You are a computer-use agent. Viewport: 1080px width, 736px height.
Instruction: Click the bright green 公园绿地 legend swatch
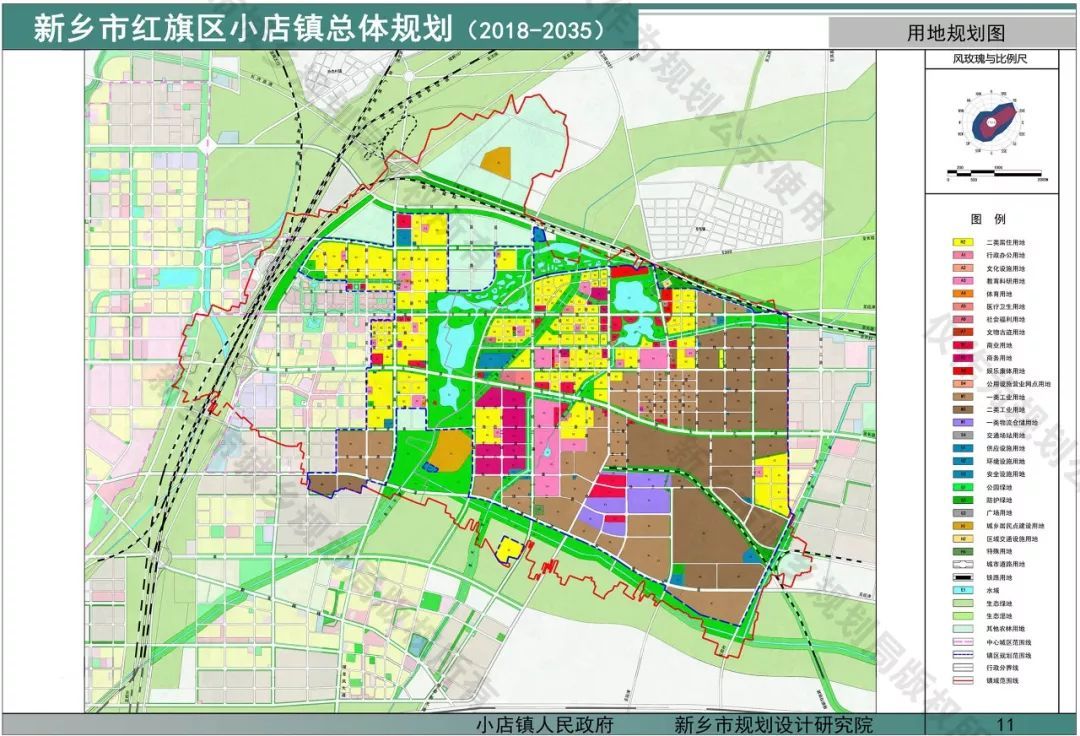[x=963, y=487]
